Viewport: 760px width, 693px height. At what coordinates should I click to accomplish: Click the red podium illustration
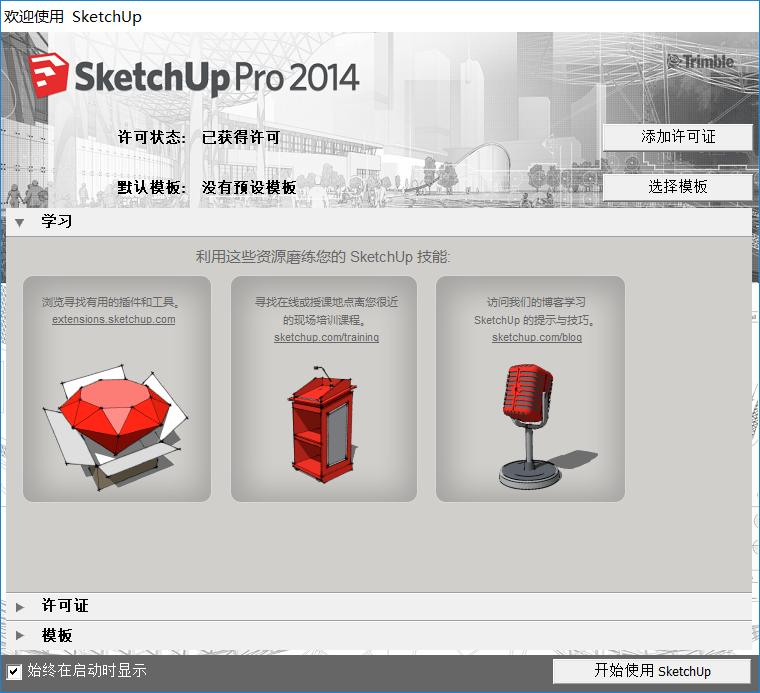coord(323,425)
